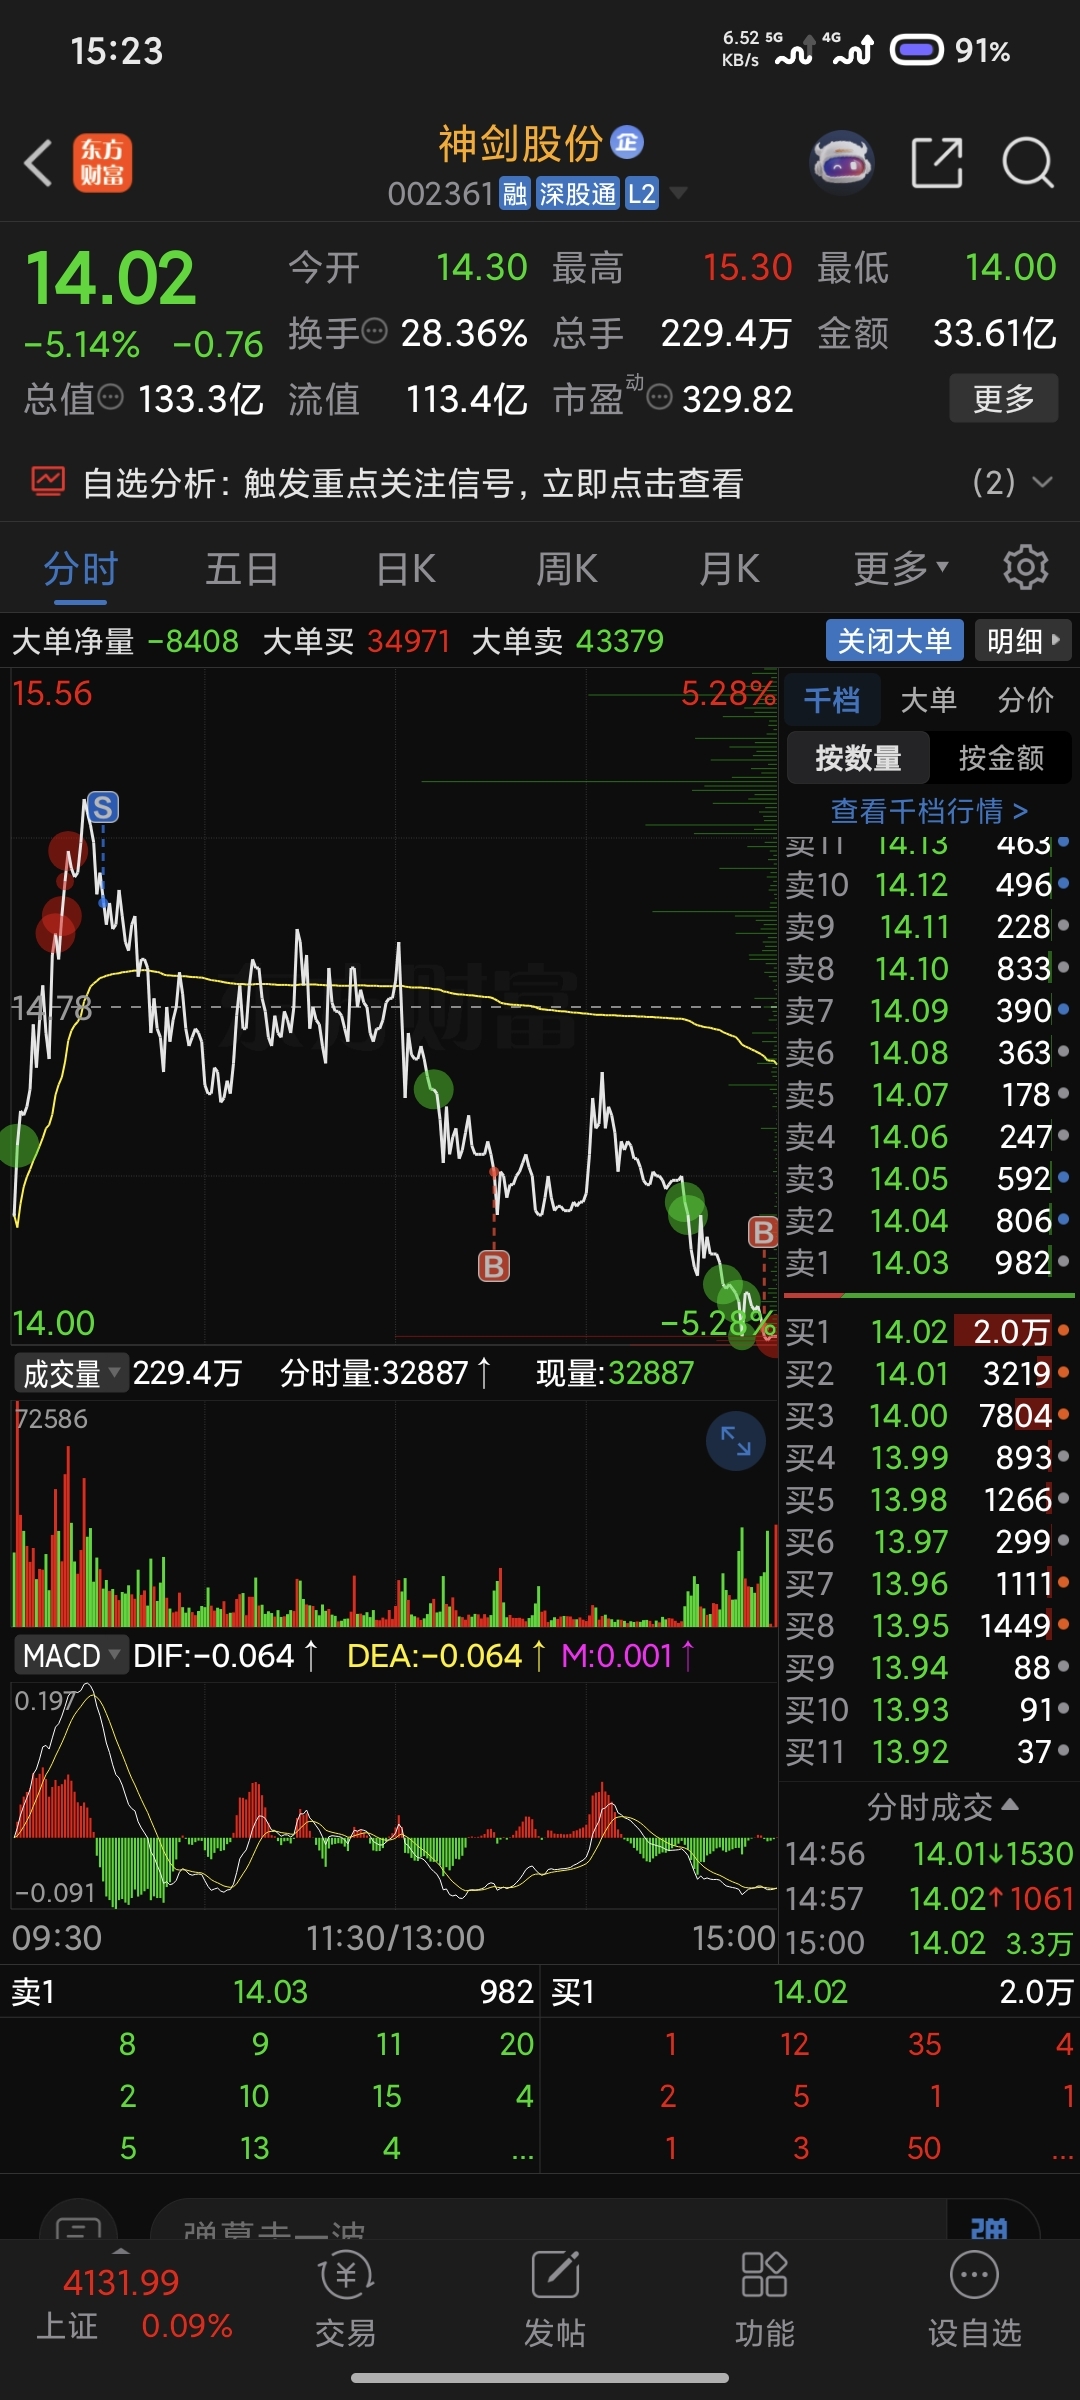The image size is (1080, 2400).
Task: Open the robot assistant avatar
Action: click(x=842, y=162)
